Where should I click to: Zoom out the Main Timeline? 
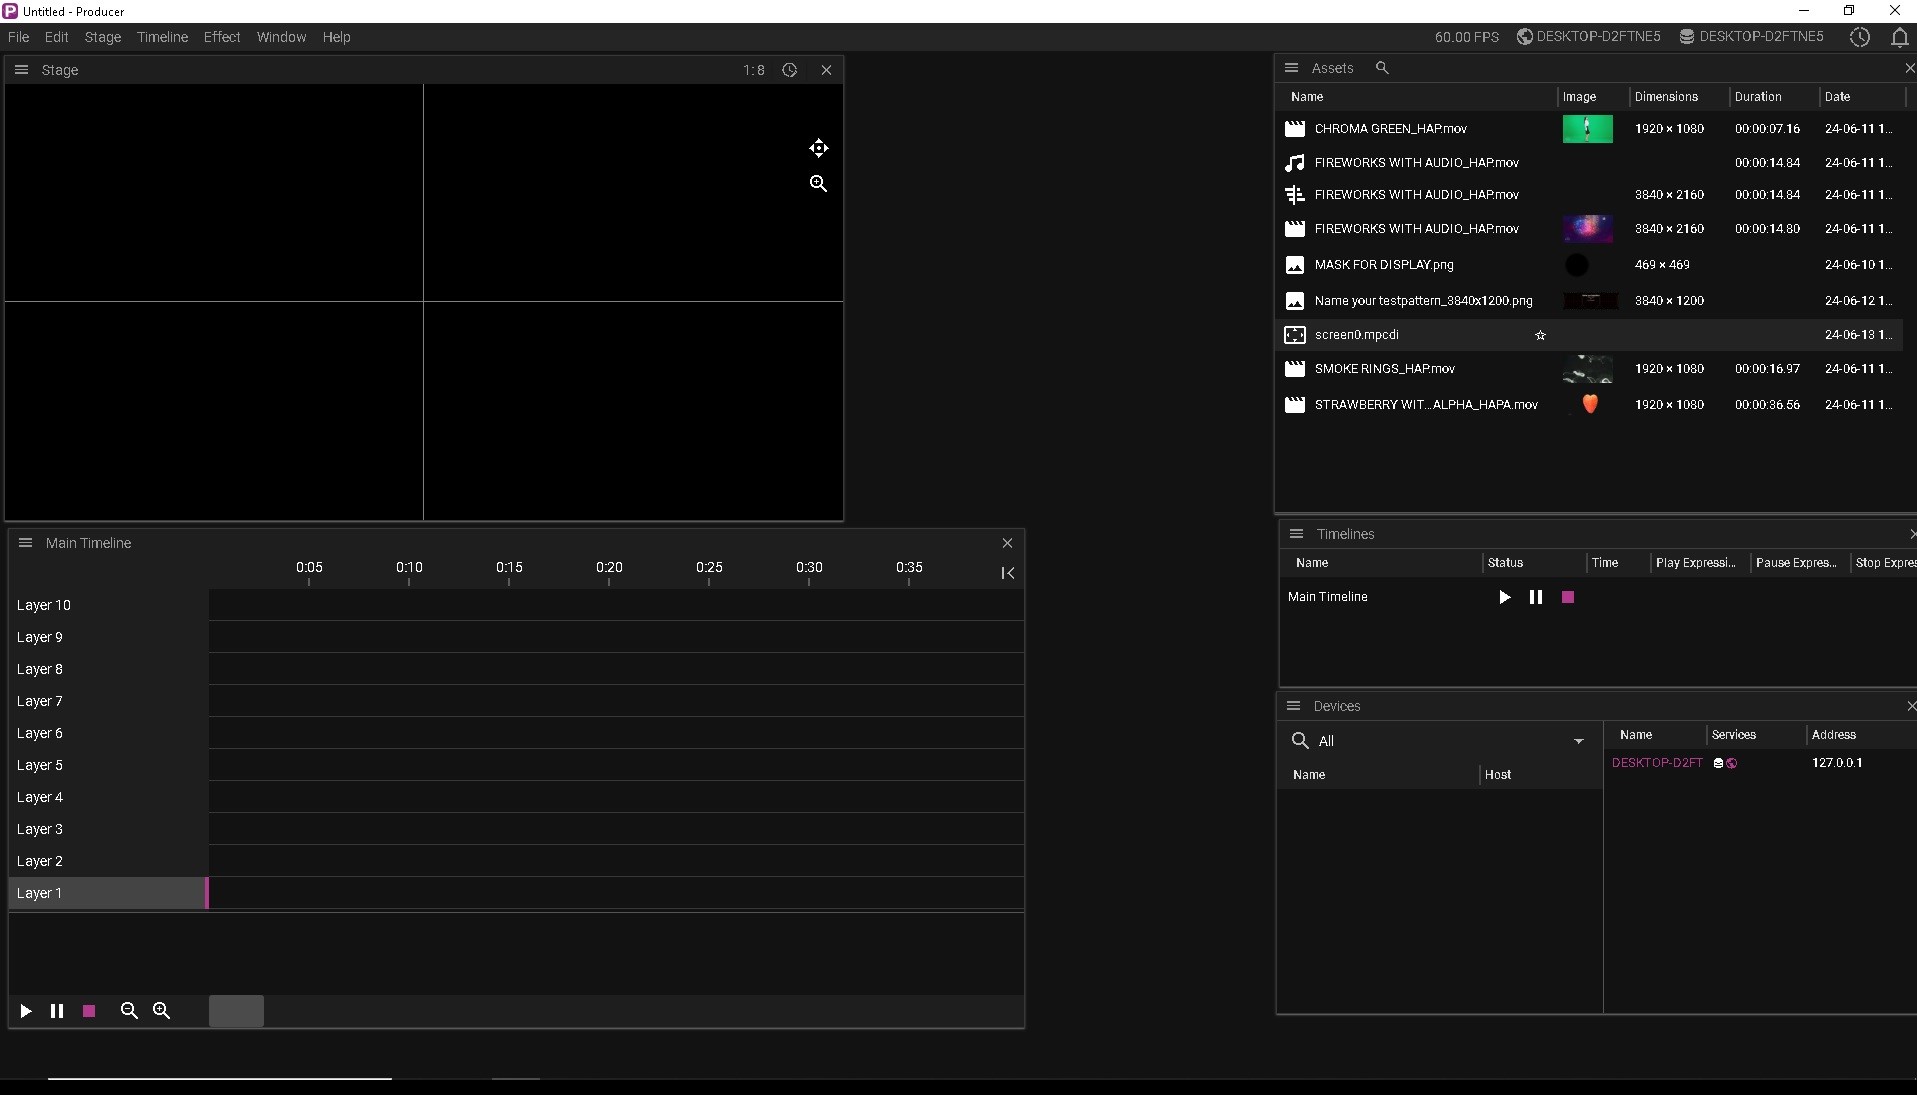[129, 1011]
